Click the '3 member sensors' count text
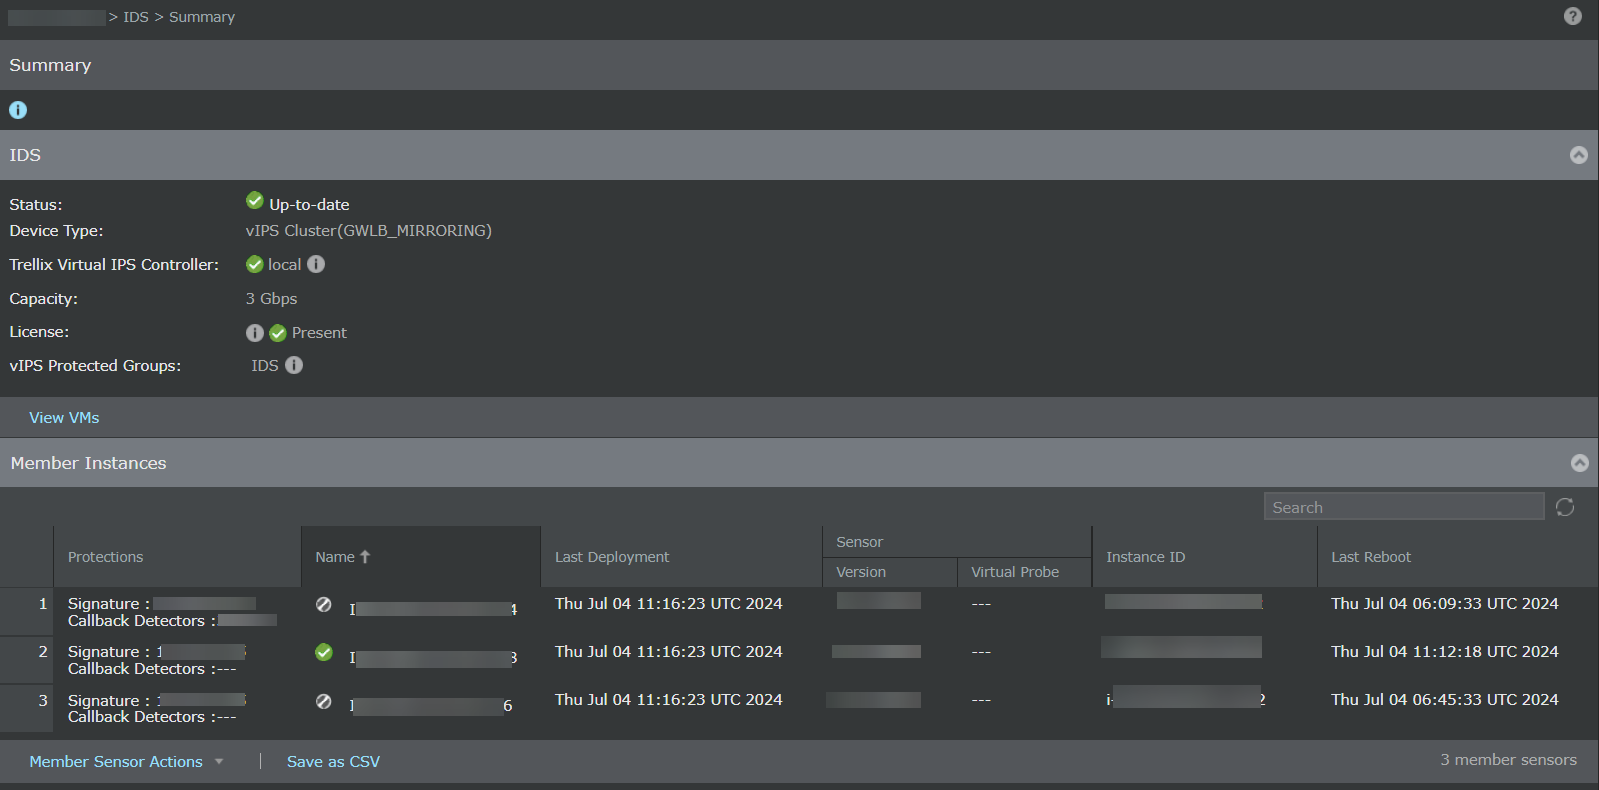Viewport: 1599px width, 790px height. pos(1508,760)
